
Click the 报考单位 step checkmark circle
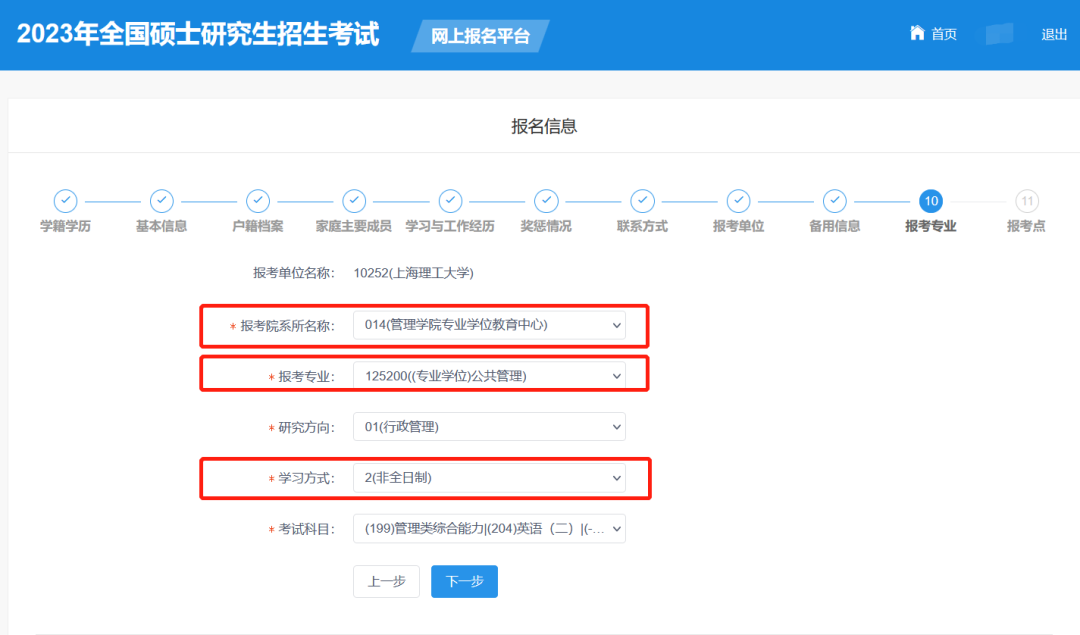coord(738,201)
